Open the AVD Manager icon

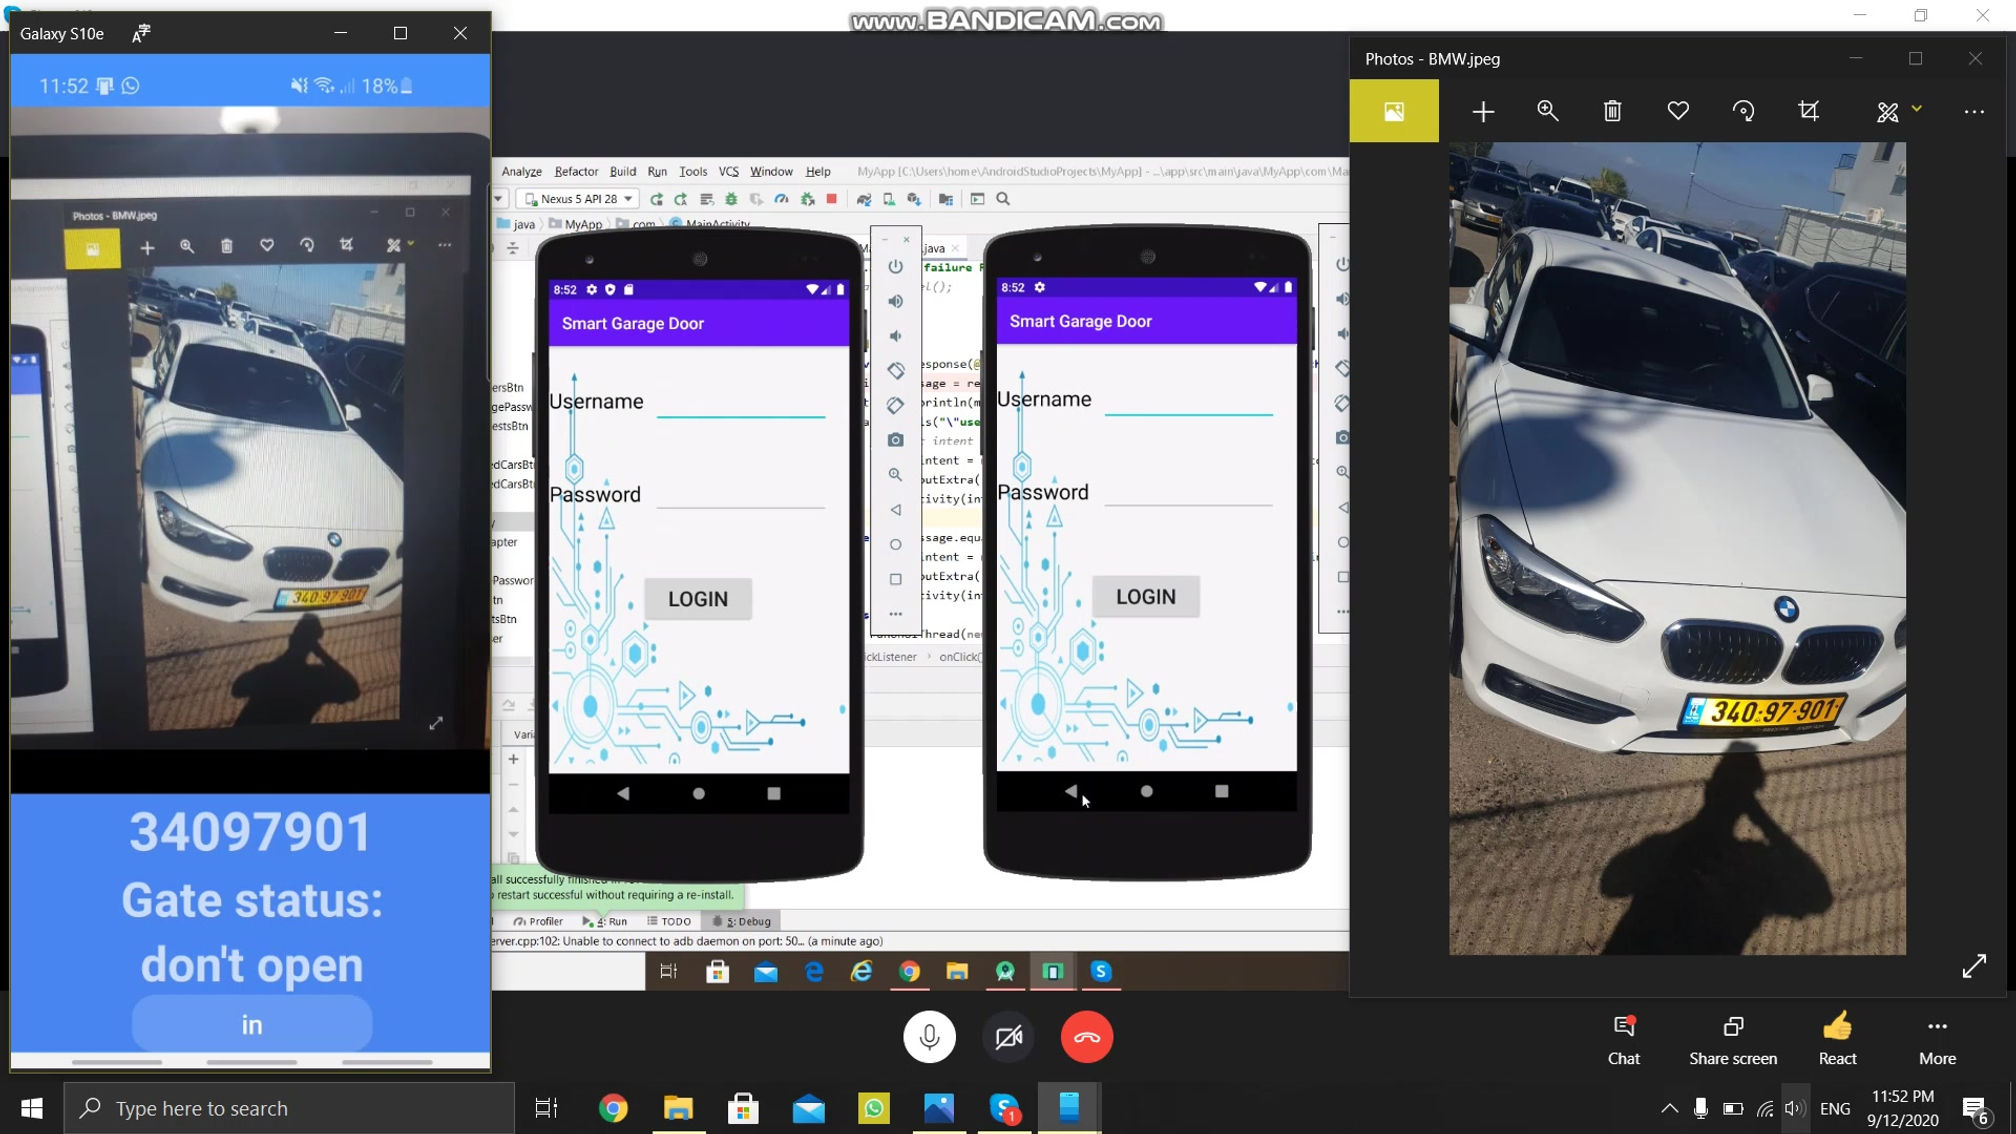888,199
